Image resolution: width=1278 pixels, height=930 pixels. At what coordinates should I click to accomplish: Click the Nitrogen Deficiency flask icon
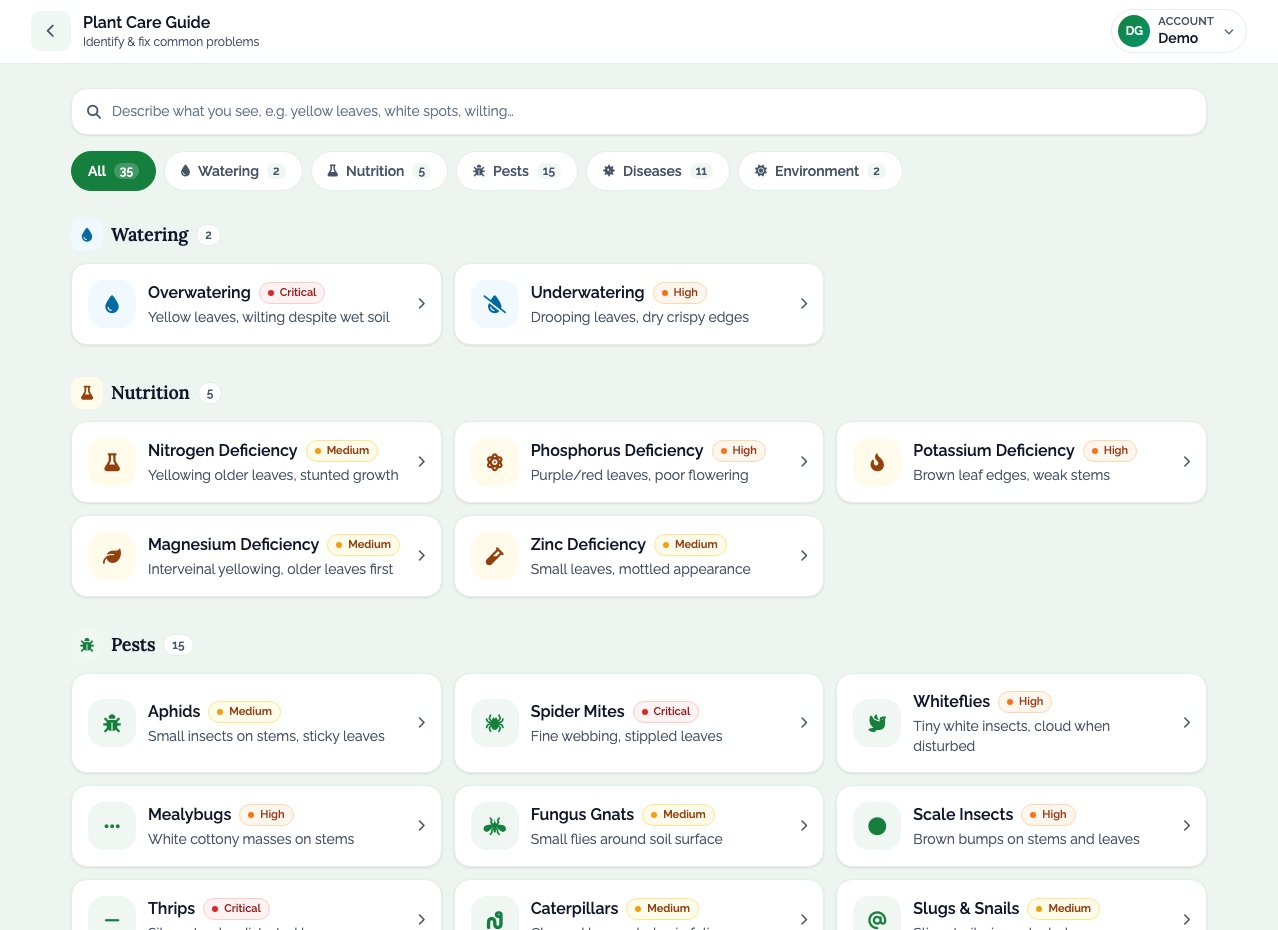(x=112, y=462)
